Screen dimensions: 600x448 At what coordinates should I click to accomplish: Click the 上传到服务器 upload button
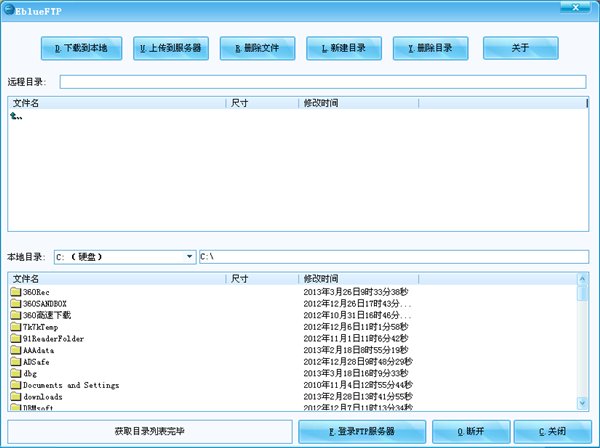point(171,48)
